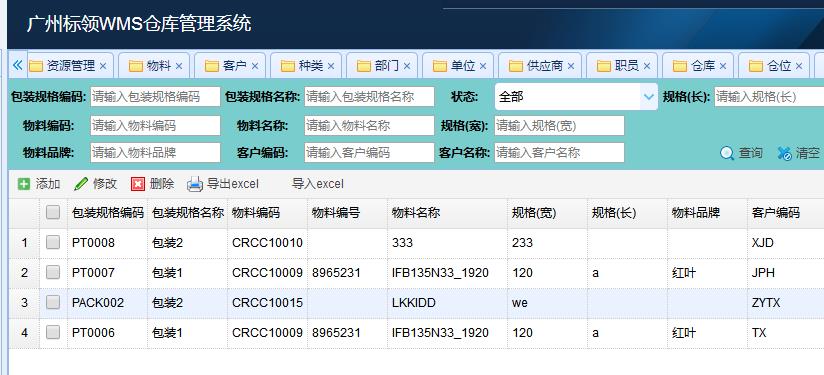The height and width of the screenshot is (375, 824).
Task: Check the row PT0007 checkbox
Action: click(x=53, y=272)
